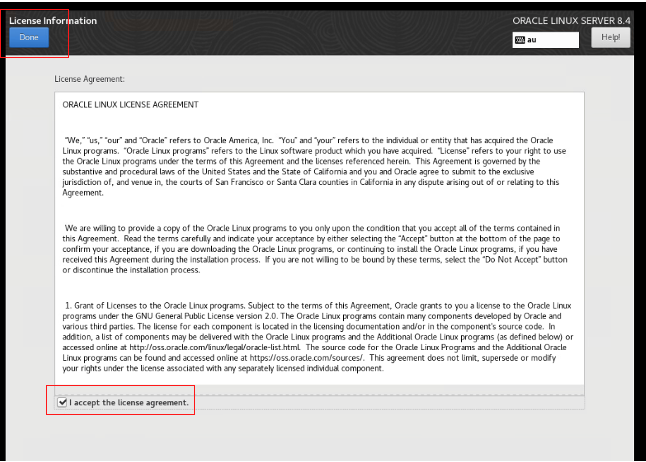Viewport: 646px width, 462px height.
Task: Click the blue Done button
Action: tap(29, 38)
